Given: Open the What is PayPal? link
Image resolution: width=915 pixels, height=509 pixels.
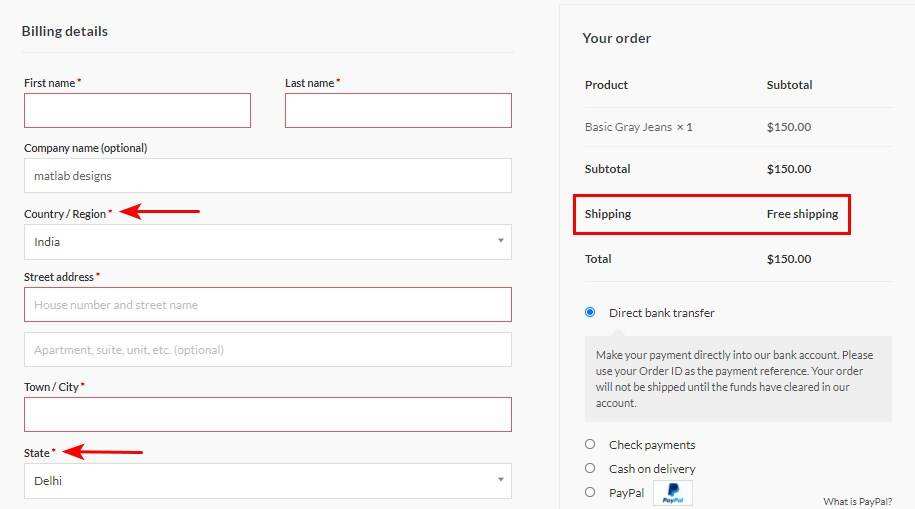Looking at the screenshot, I should click(x=857, y=502).
